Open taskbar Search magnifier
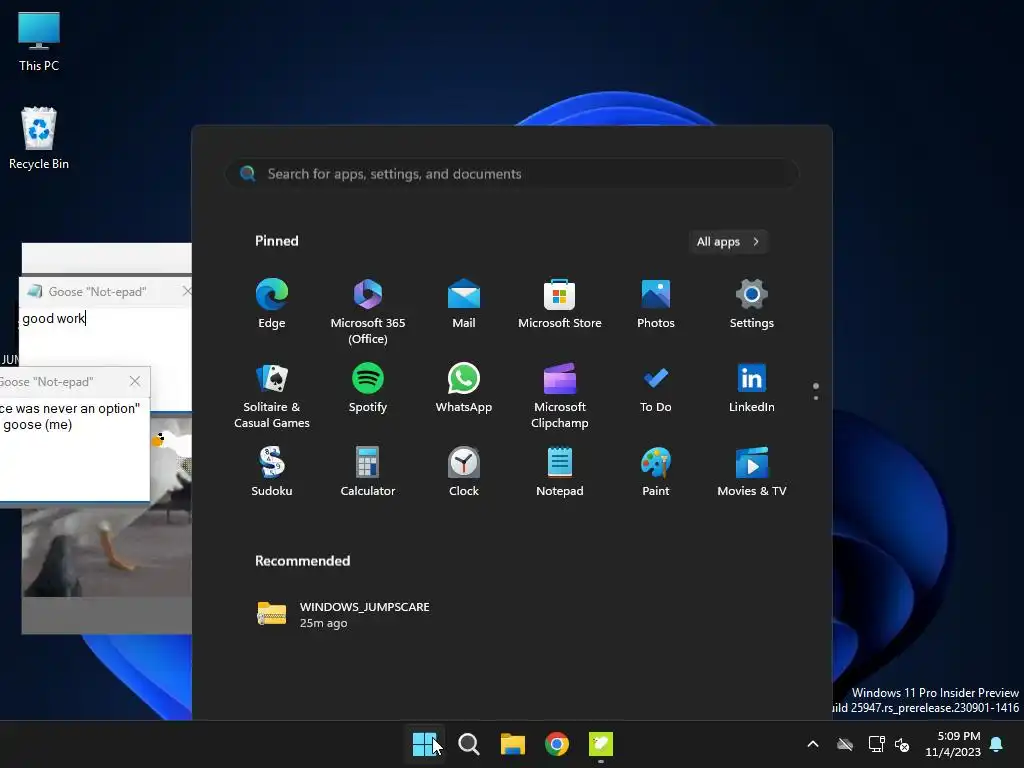 (x=469, y=744)
